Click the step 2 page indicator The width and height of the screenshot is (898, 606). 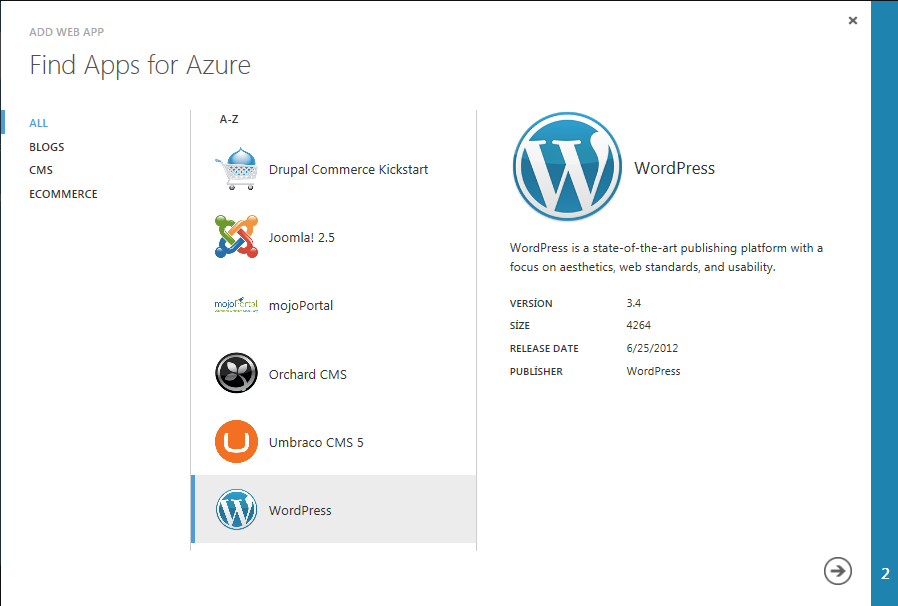[885, 573]
